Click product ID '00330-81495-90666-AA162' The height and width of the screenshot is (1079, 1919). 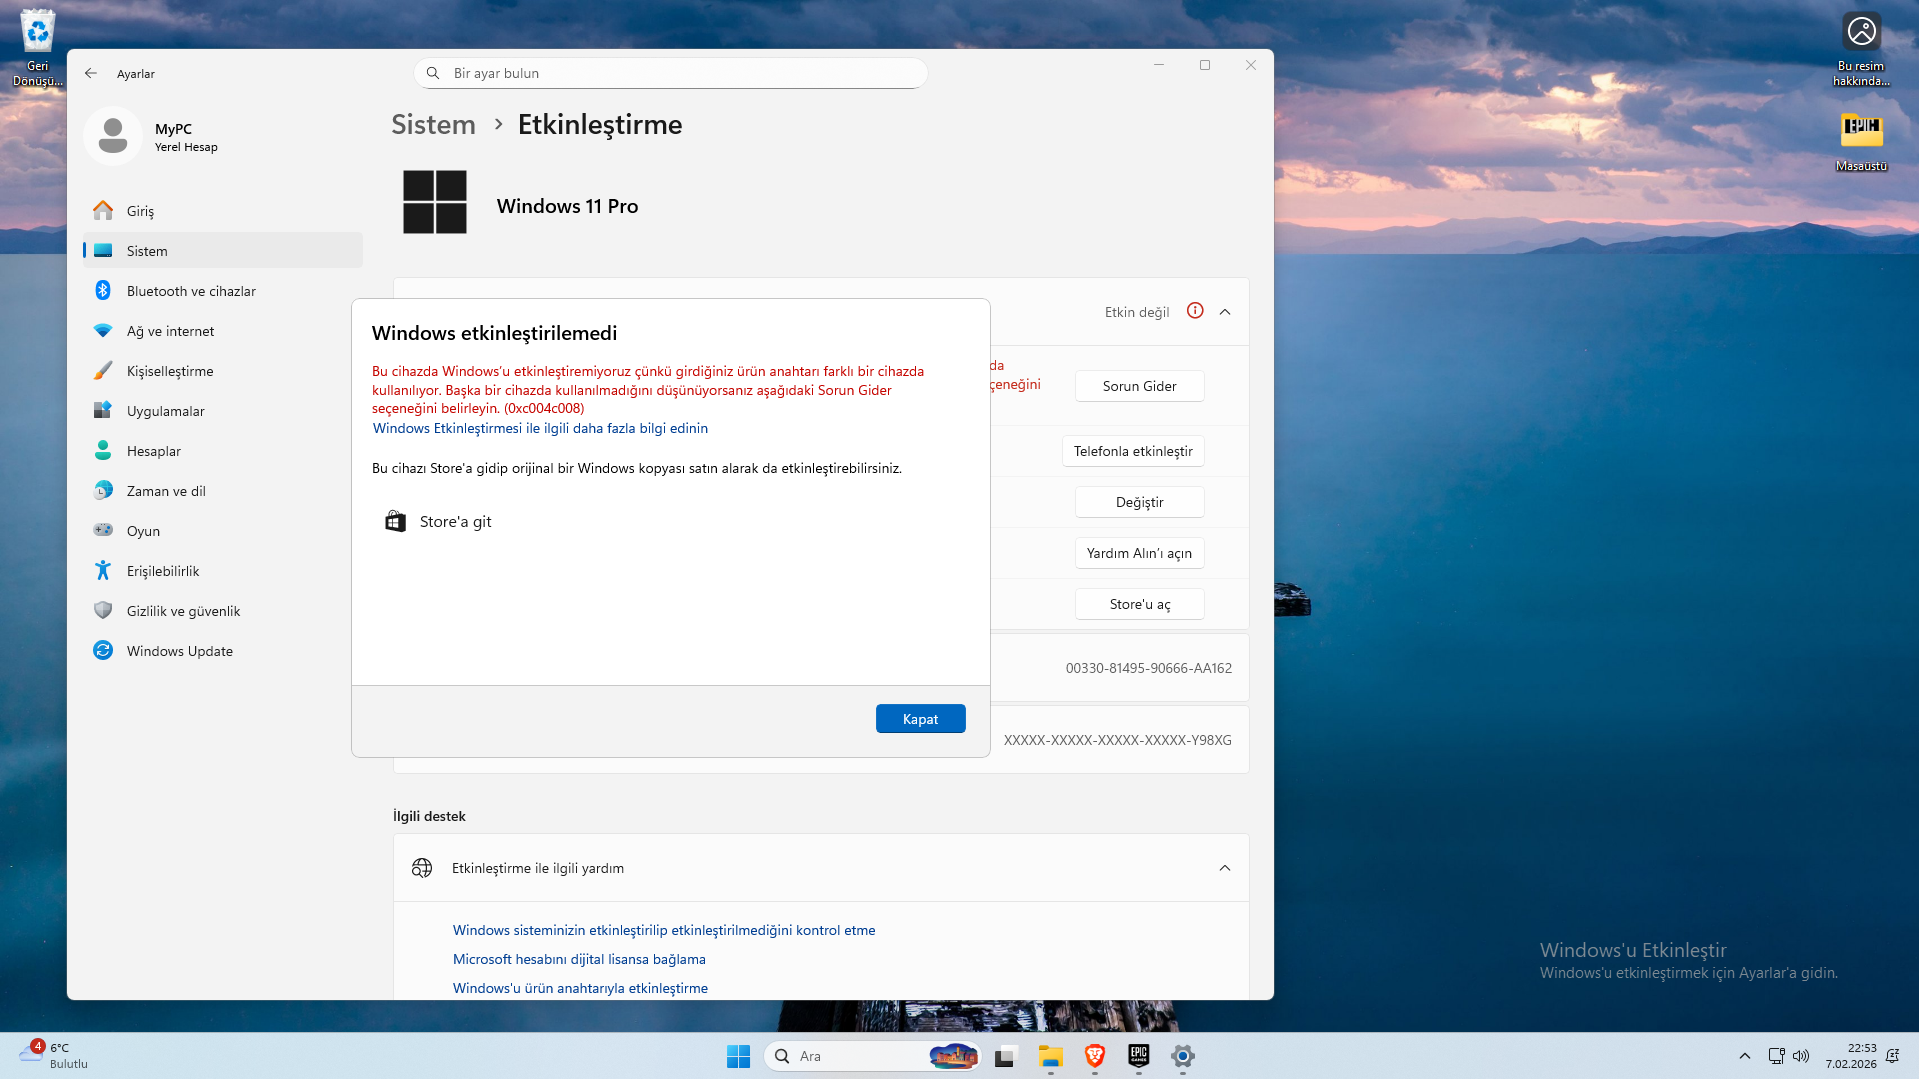tap(1148, 668)
